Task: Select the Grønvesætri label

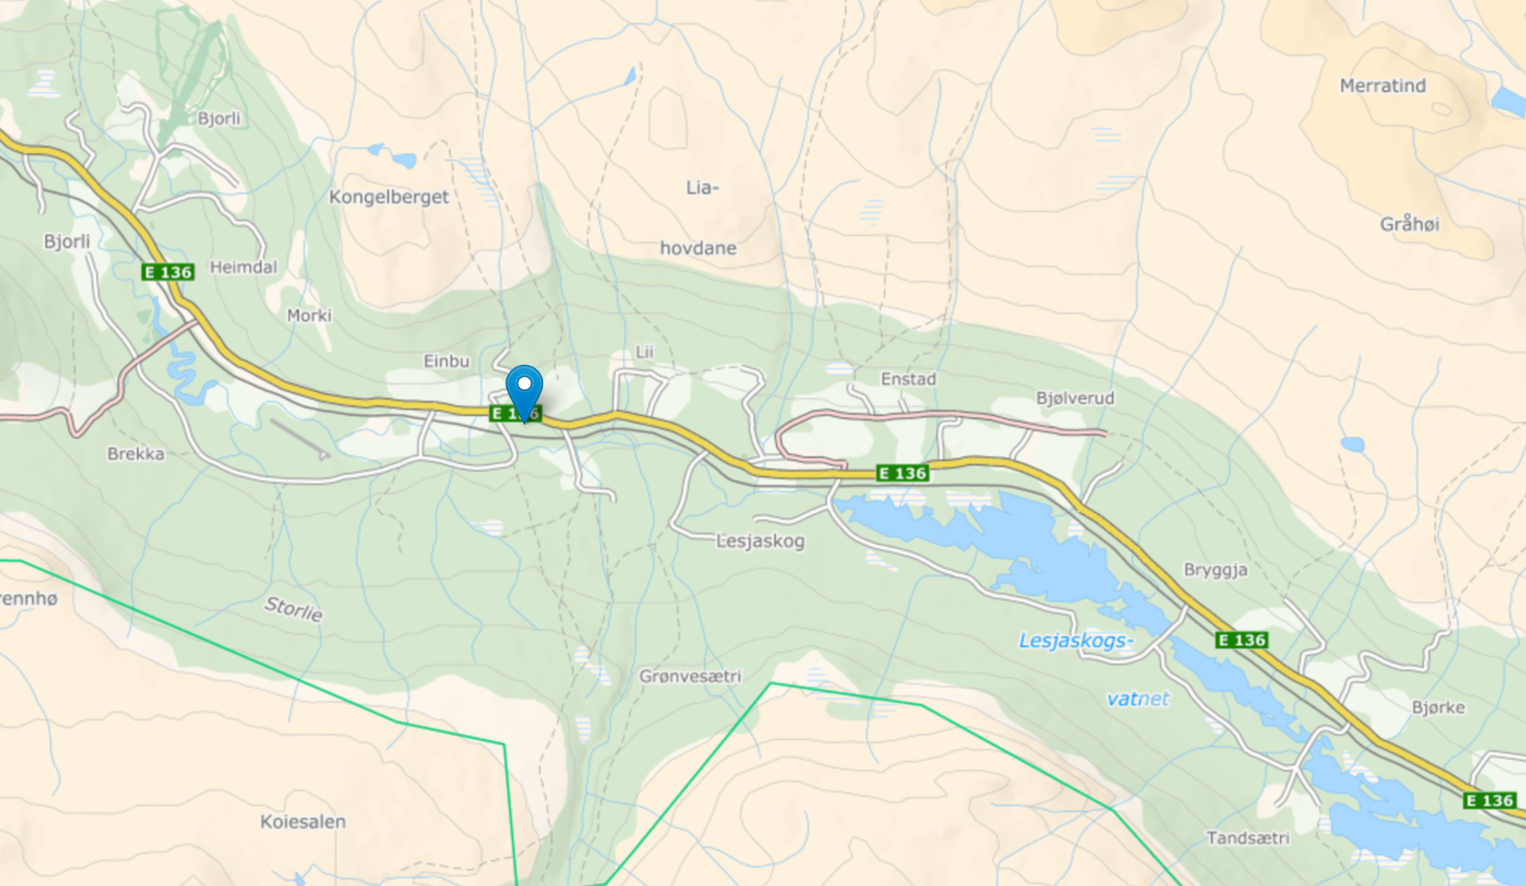Action: 690,676
